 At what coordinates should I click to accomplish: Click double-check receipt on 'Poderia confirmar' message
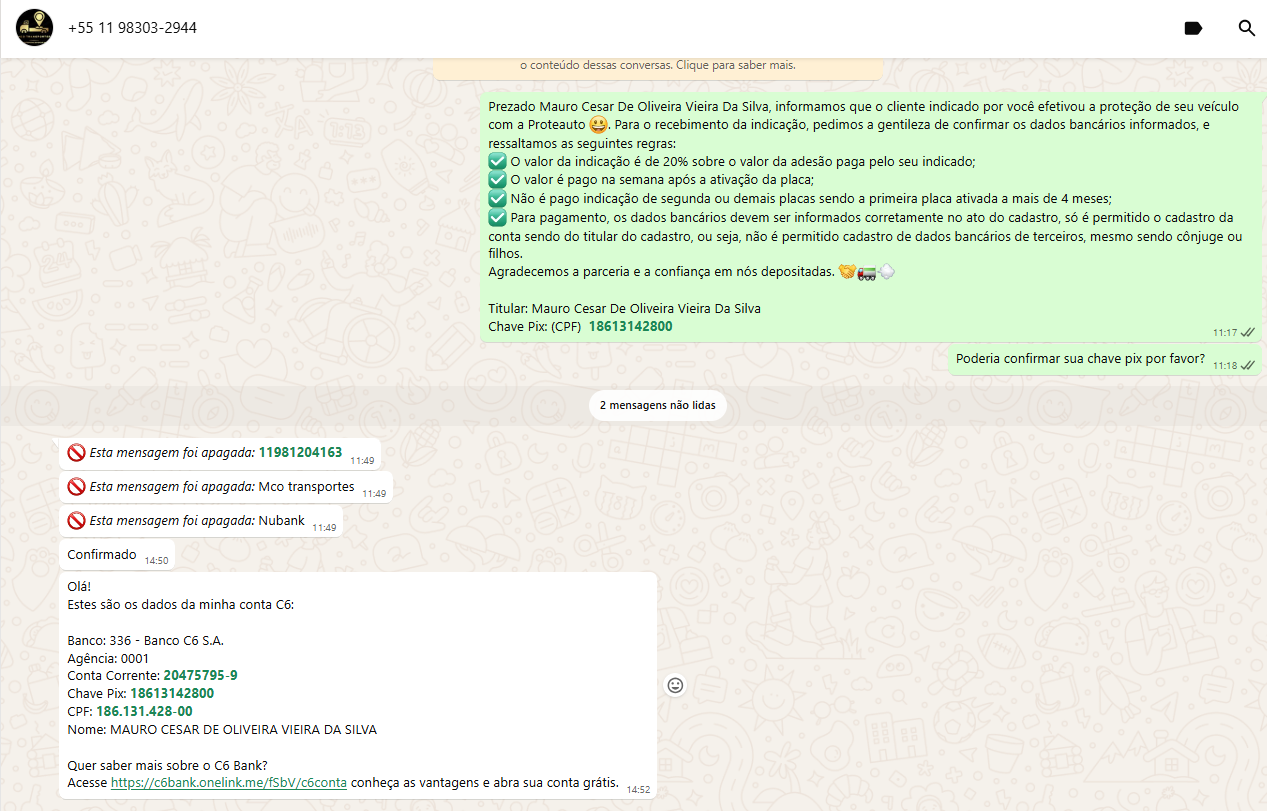coord(1248,365)
